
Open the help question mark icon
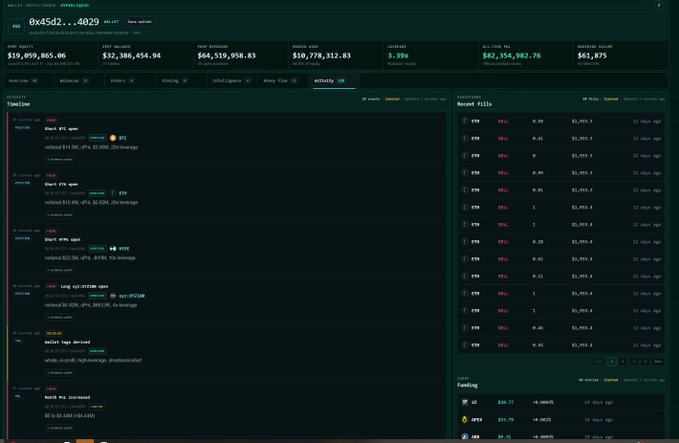point(659,5)
